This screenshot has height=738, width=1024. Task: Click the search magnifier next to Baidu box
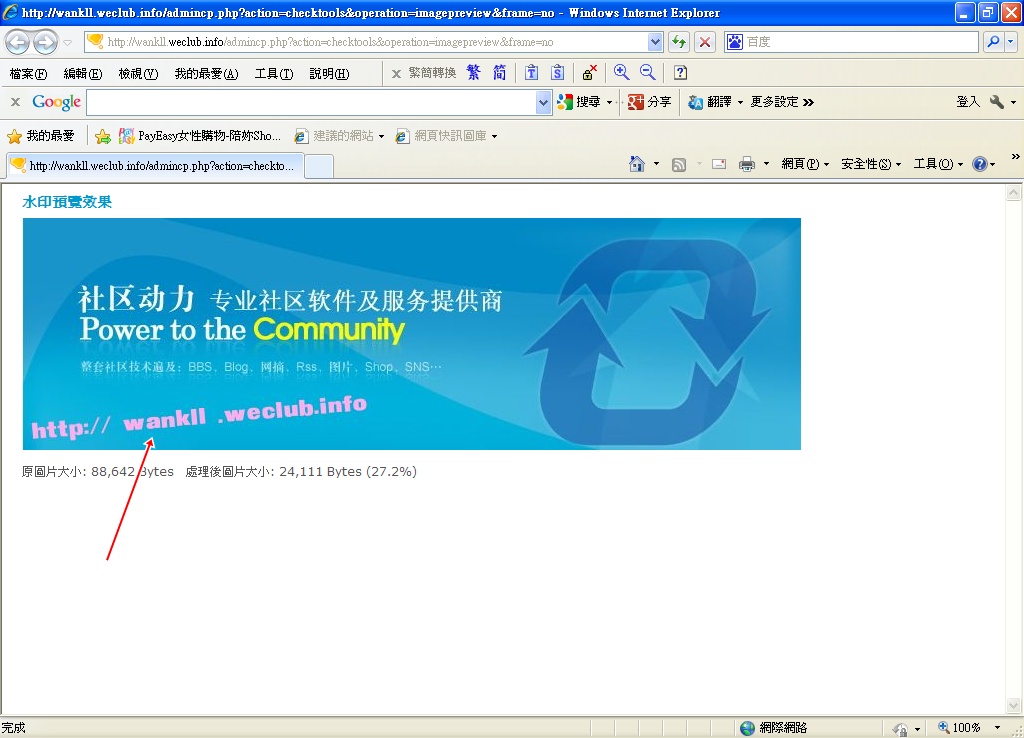[993, 42]
